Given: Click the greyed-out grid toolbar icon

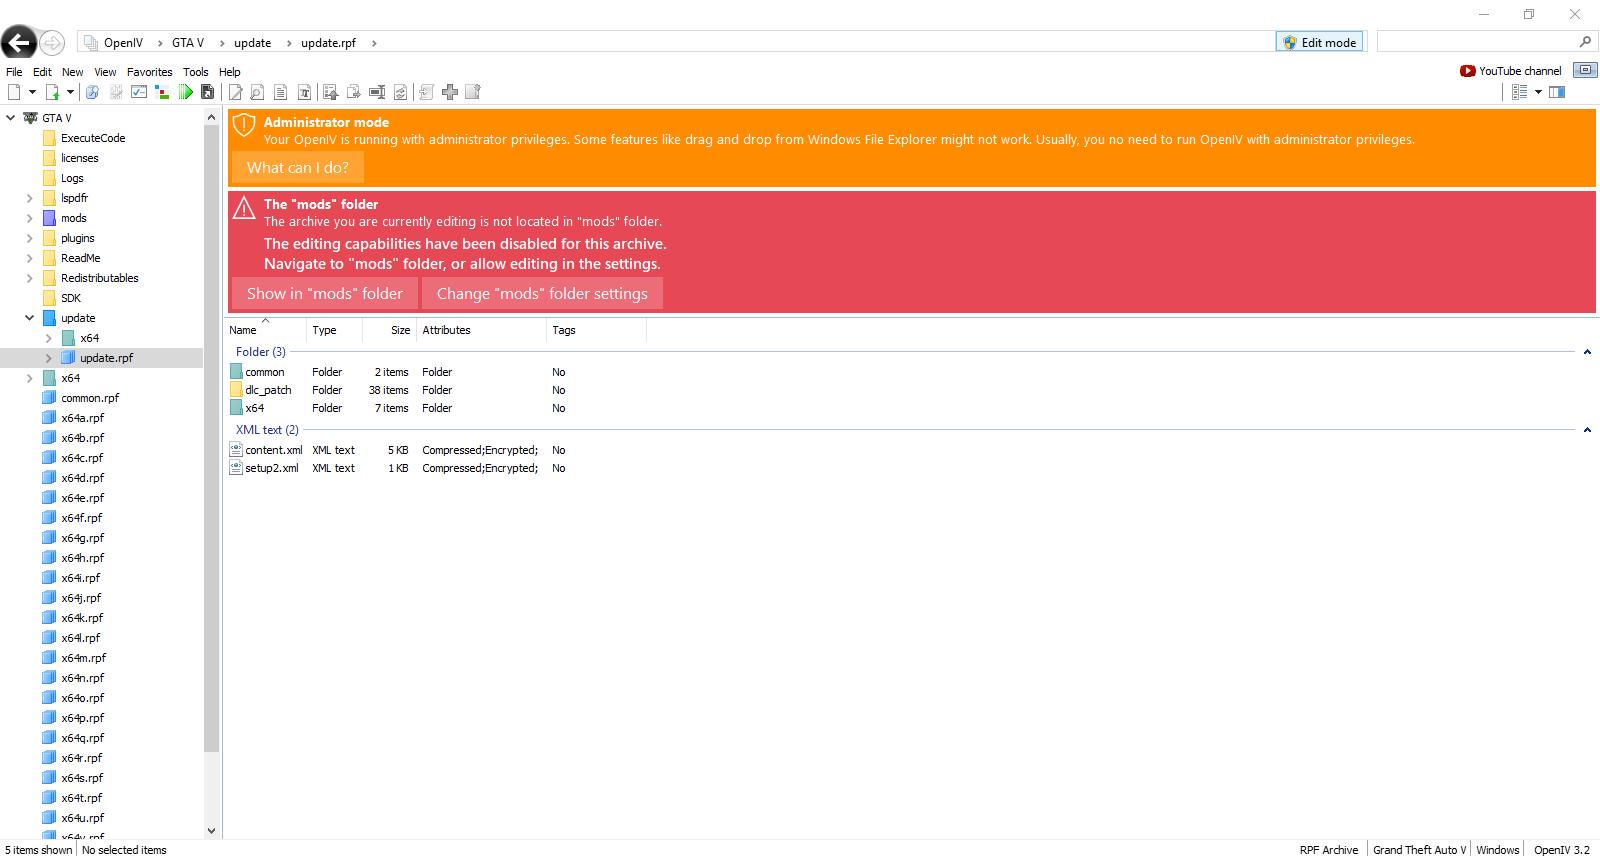Looking at the screenshot, I should pos(116,92).
